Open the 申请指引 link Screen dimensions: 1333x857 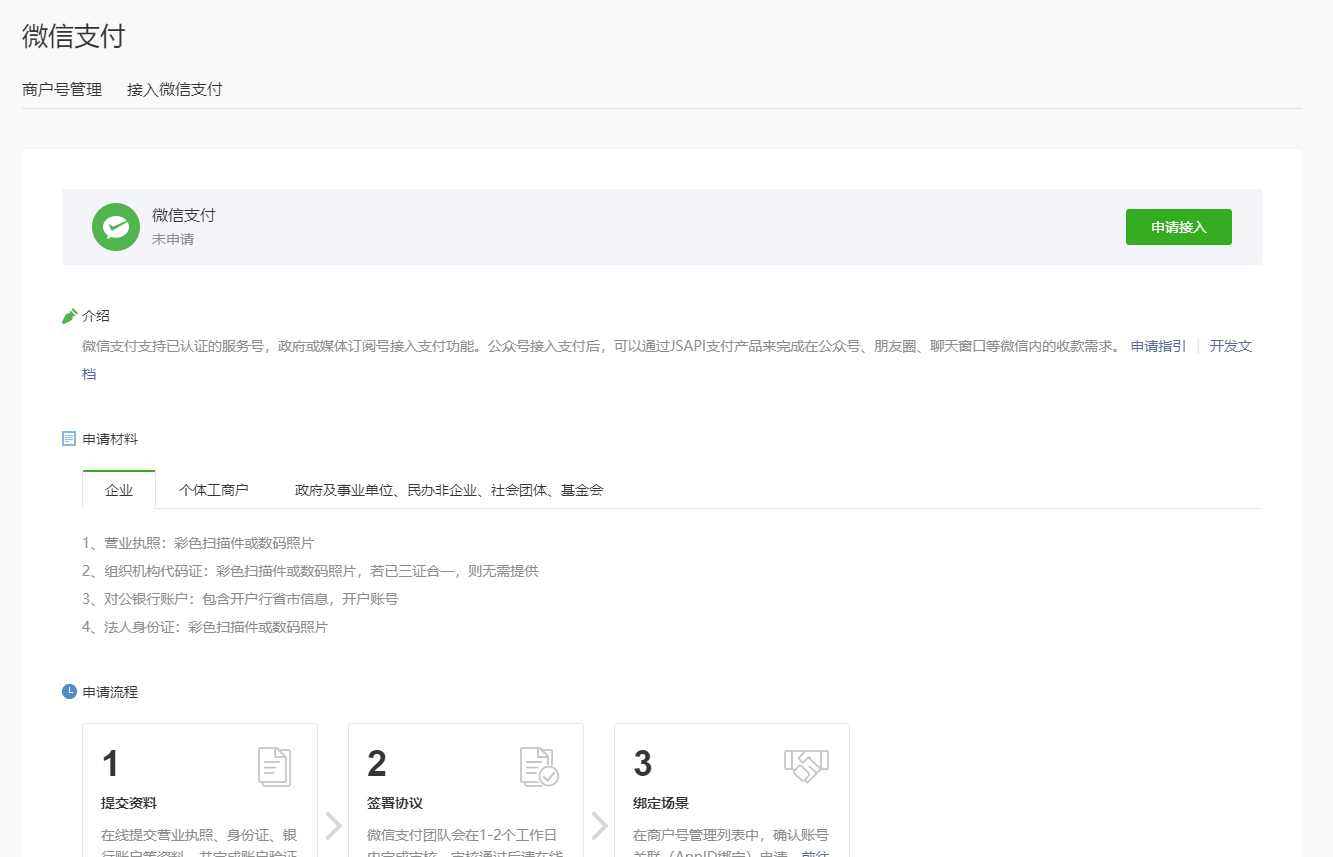(1159, 346)
